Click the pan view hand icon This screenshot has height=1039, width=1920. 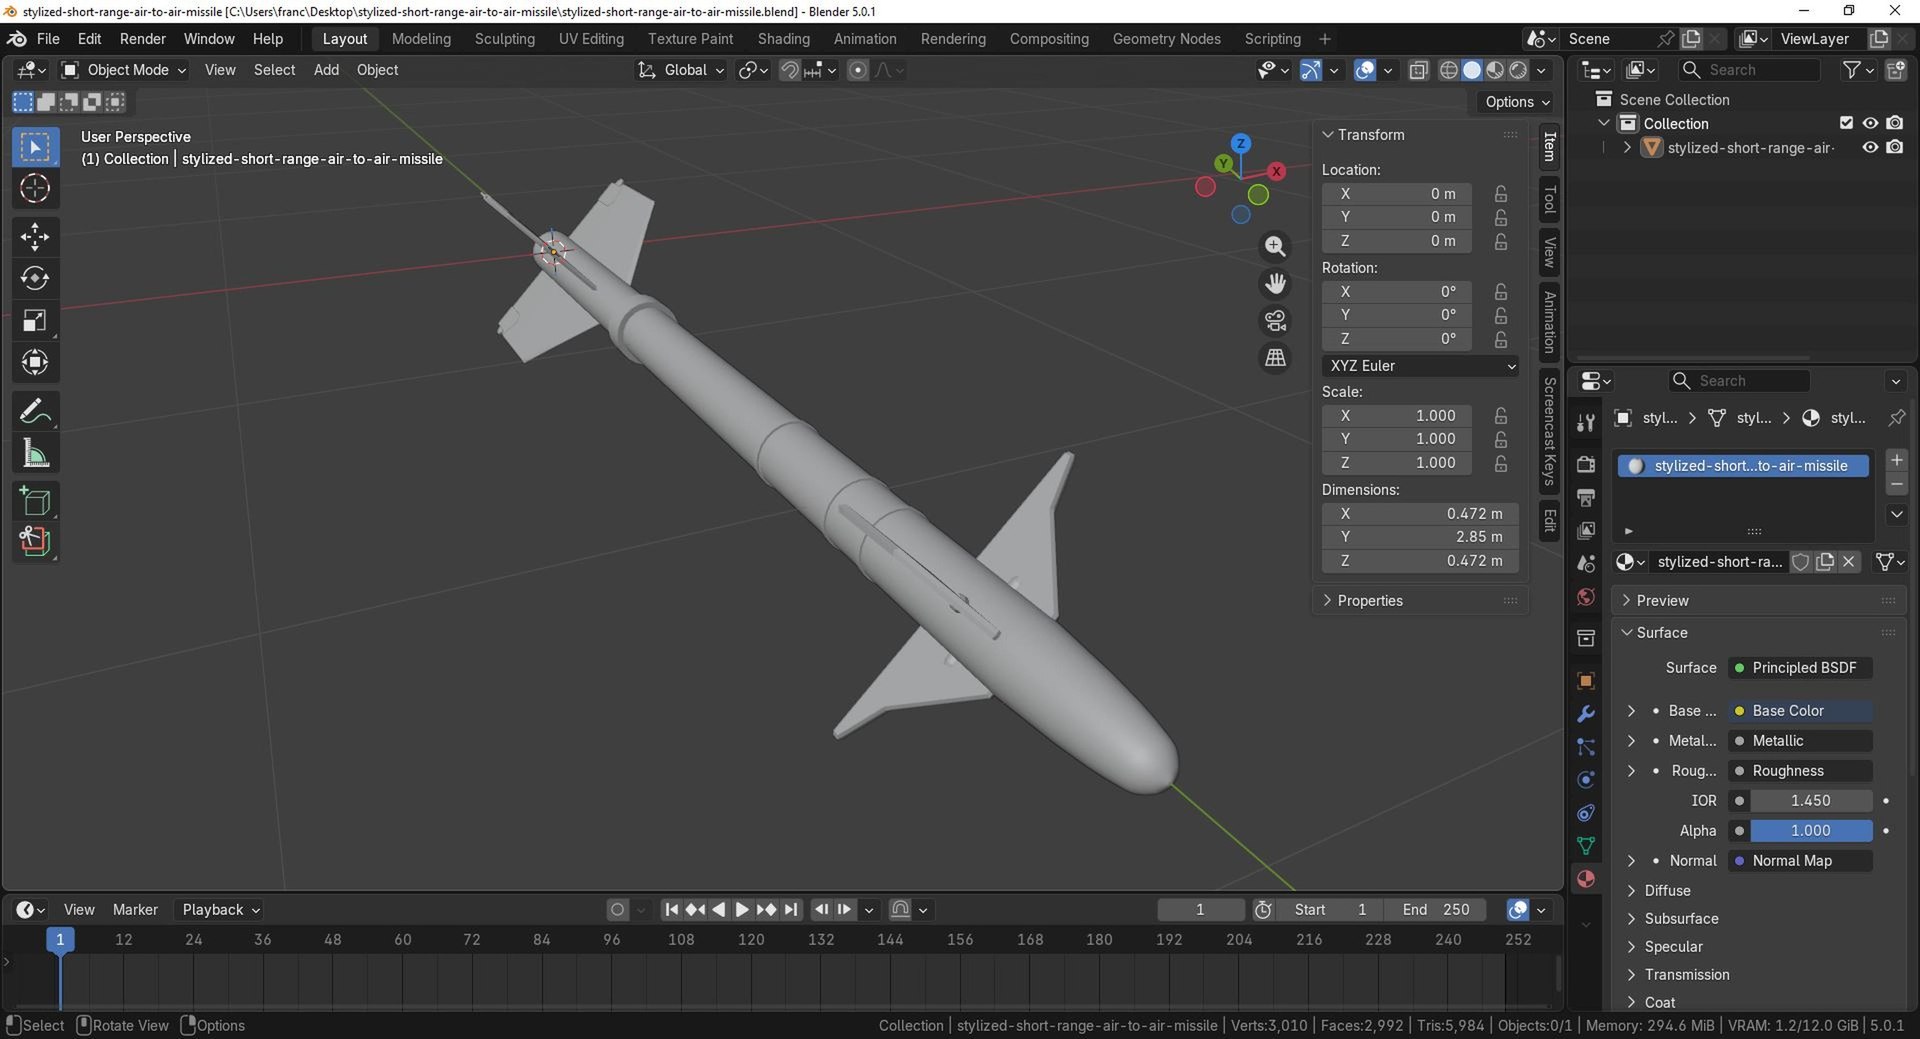[x=1275, y=284]
